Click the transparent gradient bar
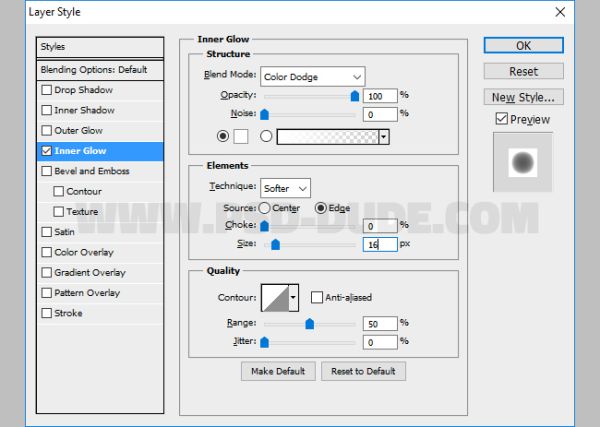Image resolution: width=600 pixels, height=427 pixels. [328, 137]
